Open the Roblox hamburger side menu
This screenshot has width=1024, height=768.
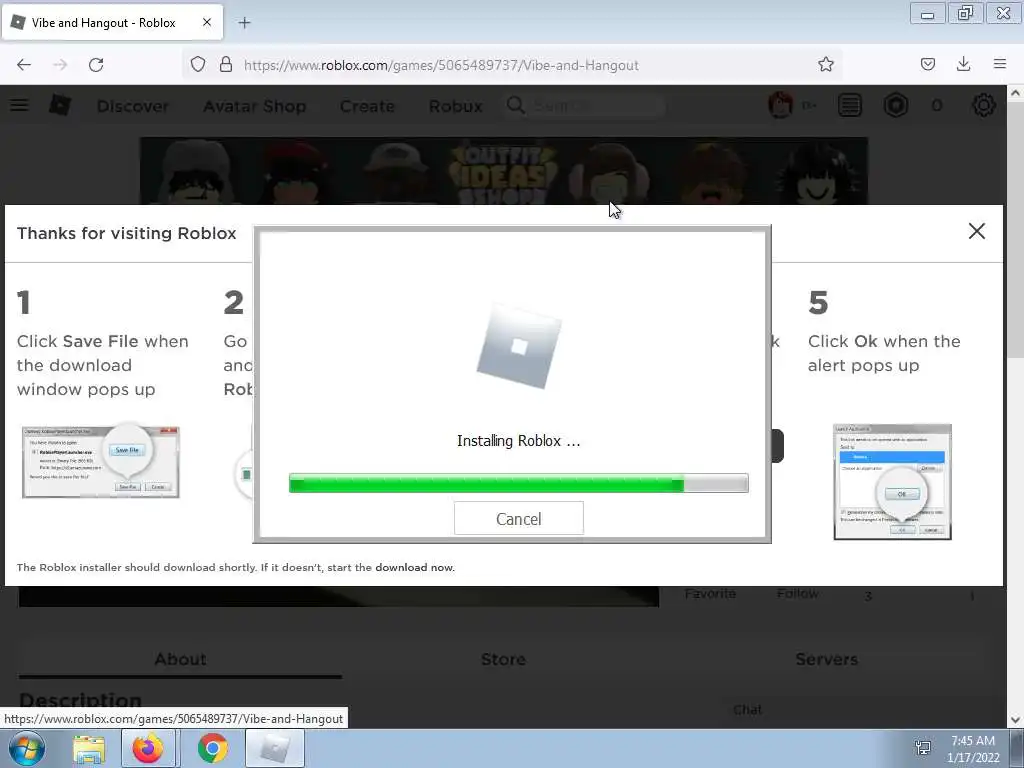[19, 105]
